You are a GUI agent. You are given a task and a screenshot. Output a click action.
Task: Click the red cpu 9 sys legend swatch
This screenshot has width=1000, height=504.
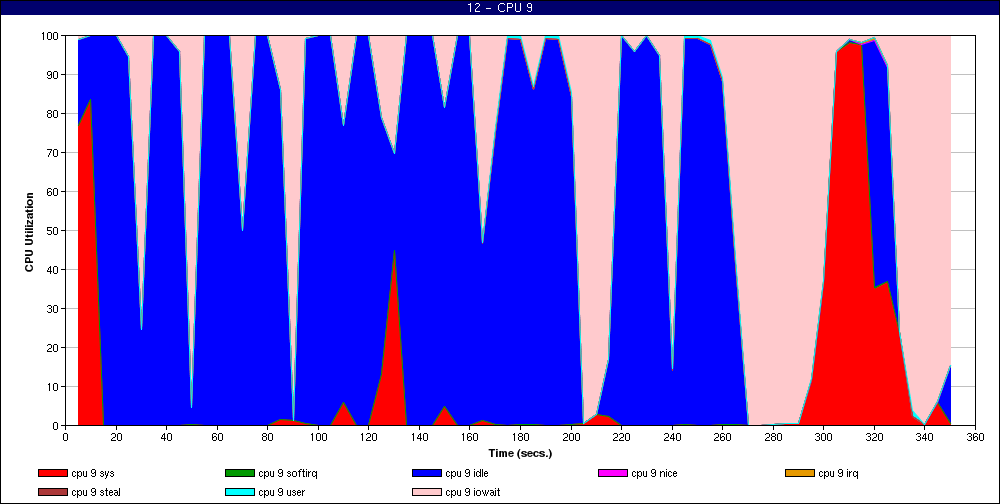pos(52,473)
